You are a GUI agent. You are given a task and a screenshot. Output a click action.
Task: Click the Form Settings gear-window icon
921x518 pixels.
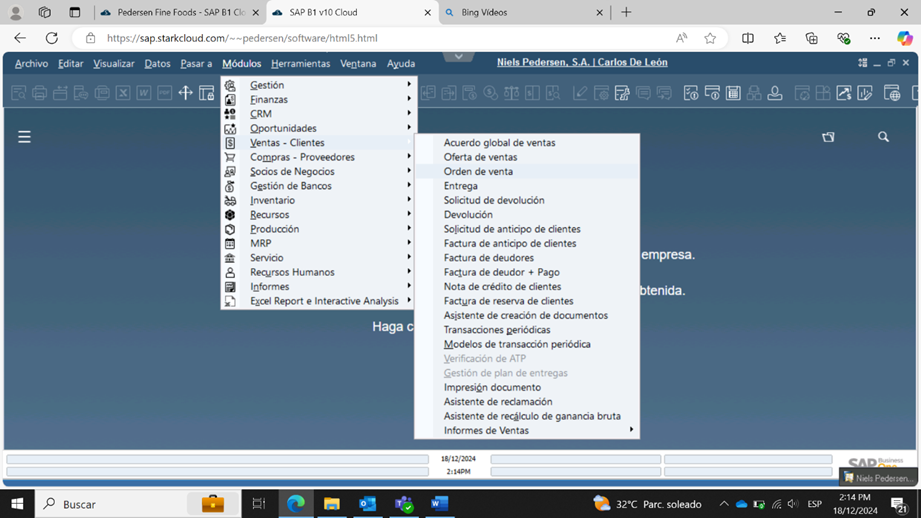click(x=601, y=93)
